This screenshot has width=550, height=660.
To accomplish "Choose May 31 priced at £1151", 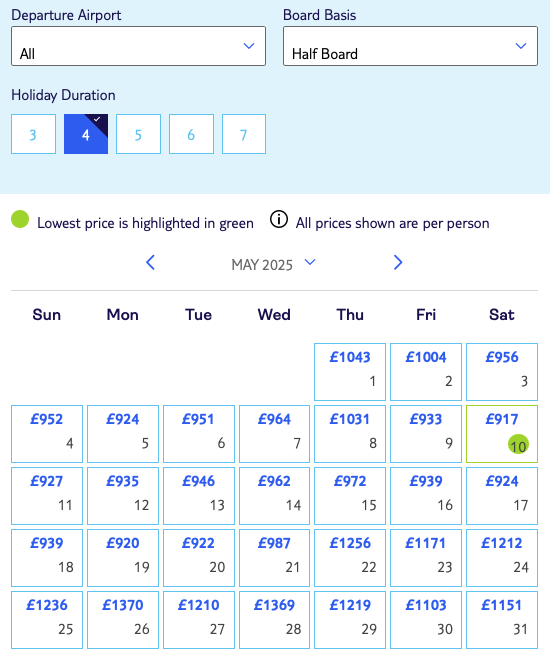I will [502, 620].
